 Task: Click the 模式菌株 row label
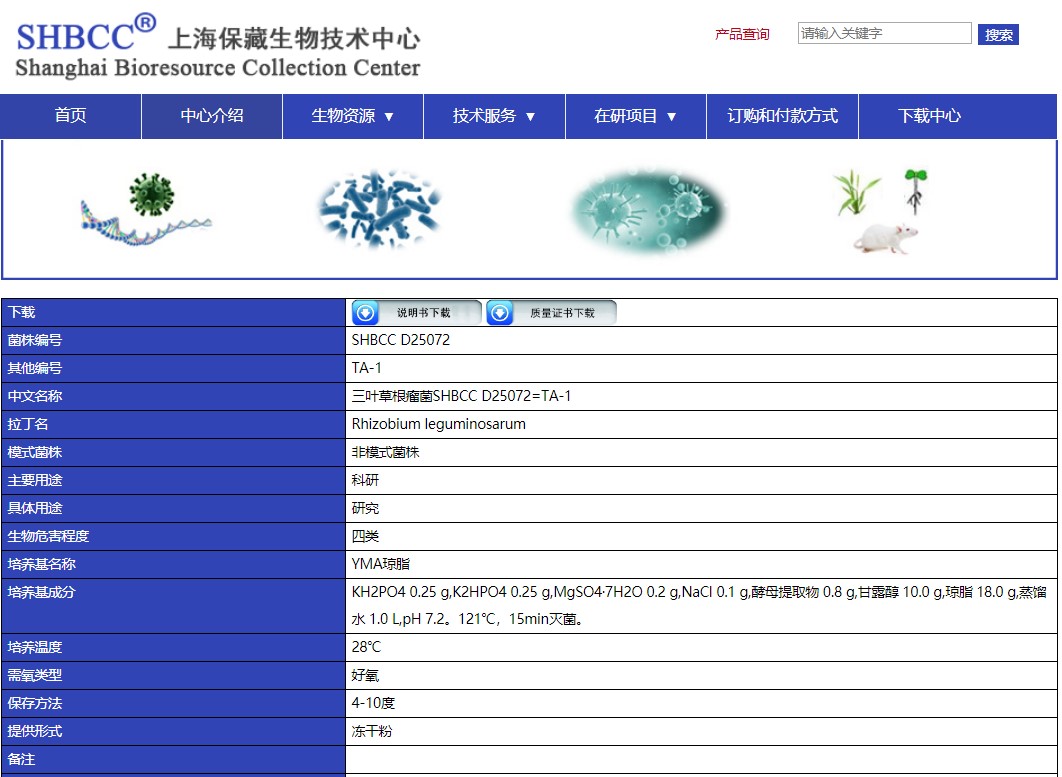35,453
